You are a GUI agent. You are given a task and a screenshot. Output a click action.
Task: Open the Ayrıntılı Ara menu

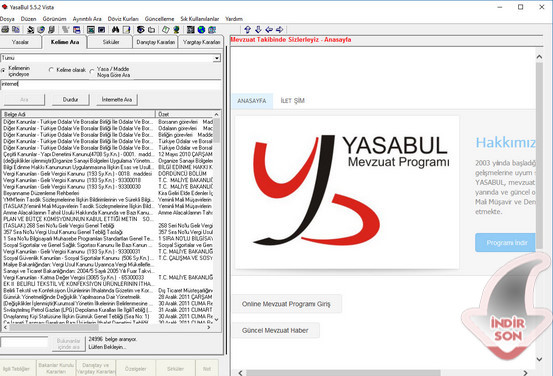coord(87,19)
